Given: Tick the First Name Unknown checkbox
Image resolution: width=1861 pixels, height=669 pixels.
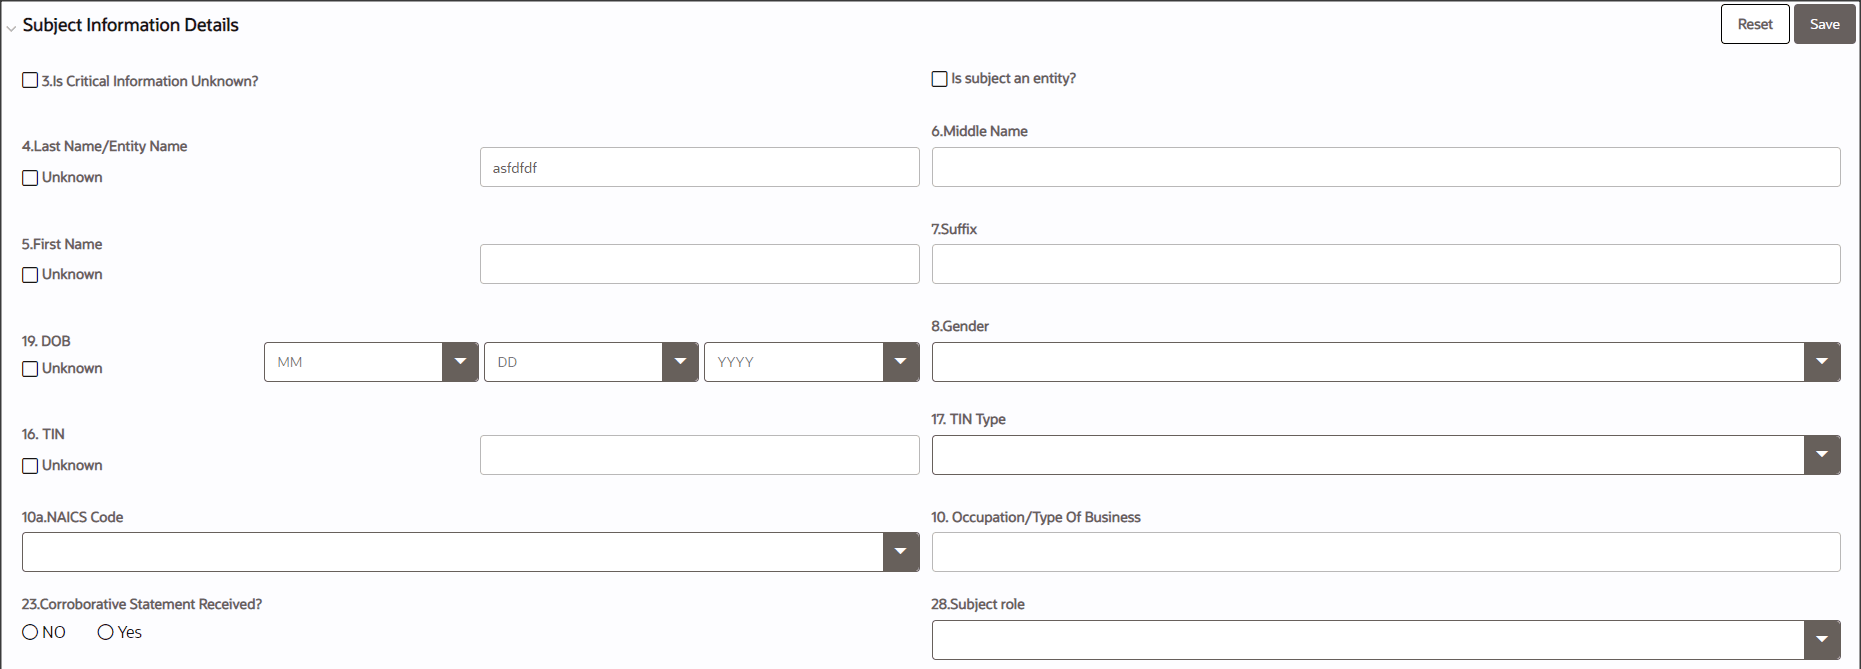Looking at the screenshot, I should (30, 274).
